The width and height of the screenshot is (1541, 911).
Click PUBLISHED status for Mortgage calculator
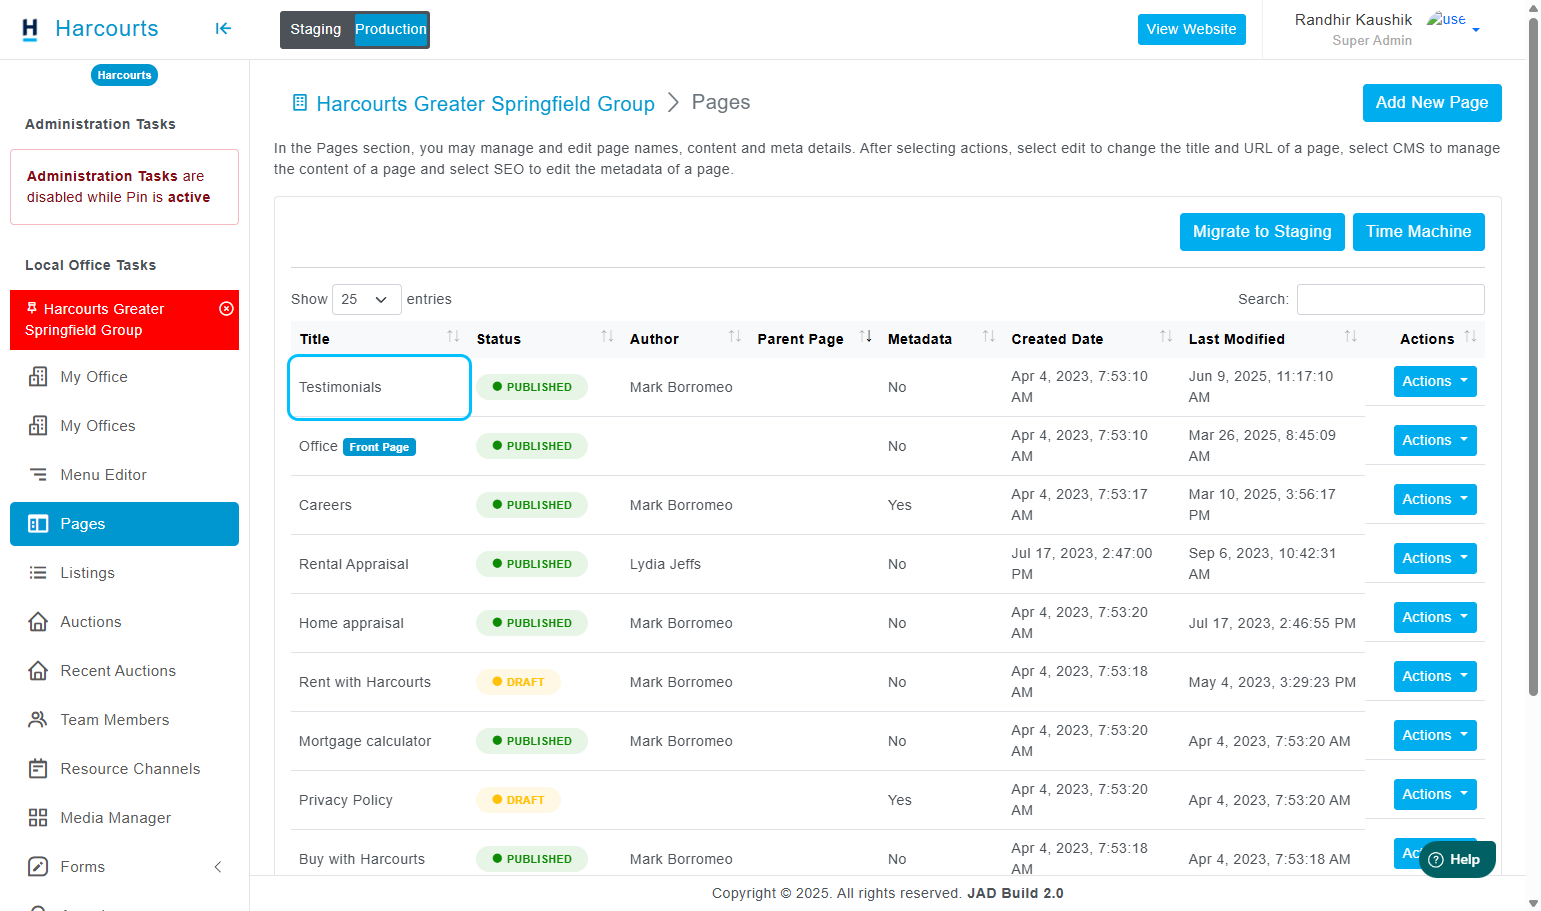(x=532, y=741)
